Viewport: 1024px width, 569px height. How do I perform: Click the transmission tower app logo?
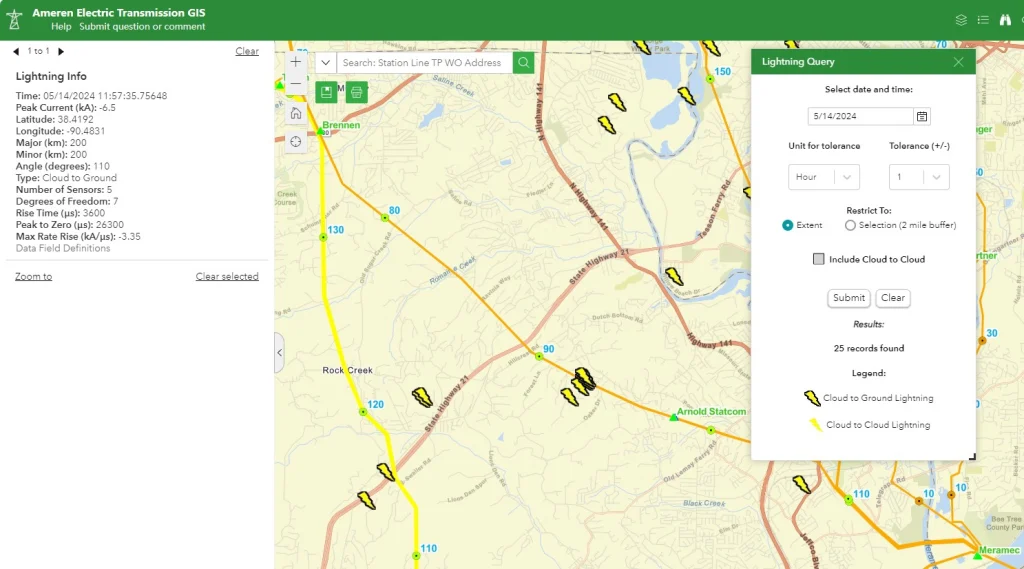14,20
